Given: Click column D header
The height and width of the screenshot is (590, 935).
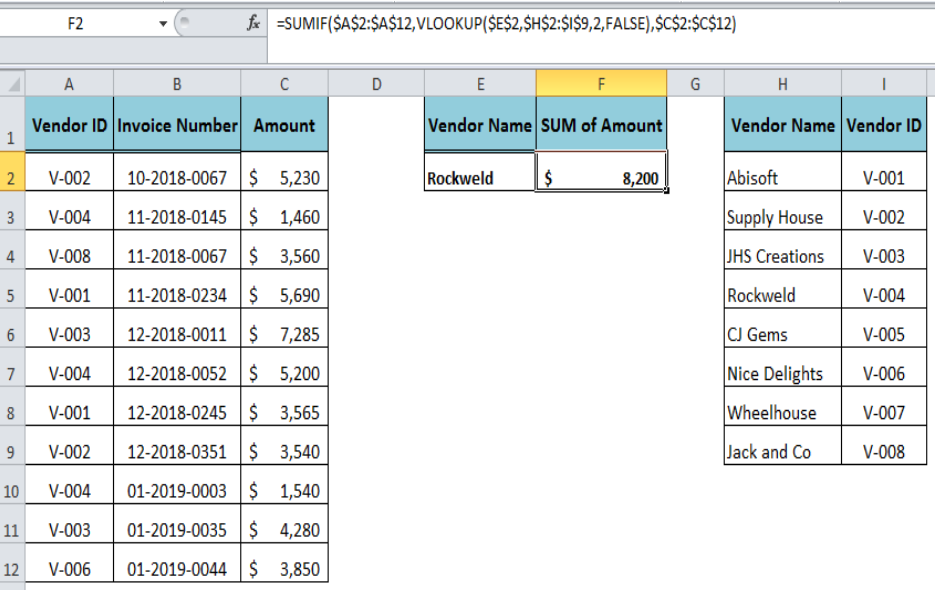Looking at the screenshot, I should point(376,84).
